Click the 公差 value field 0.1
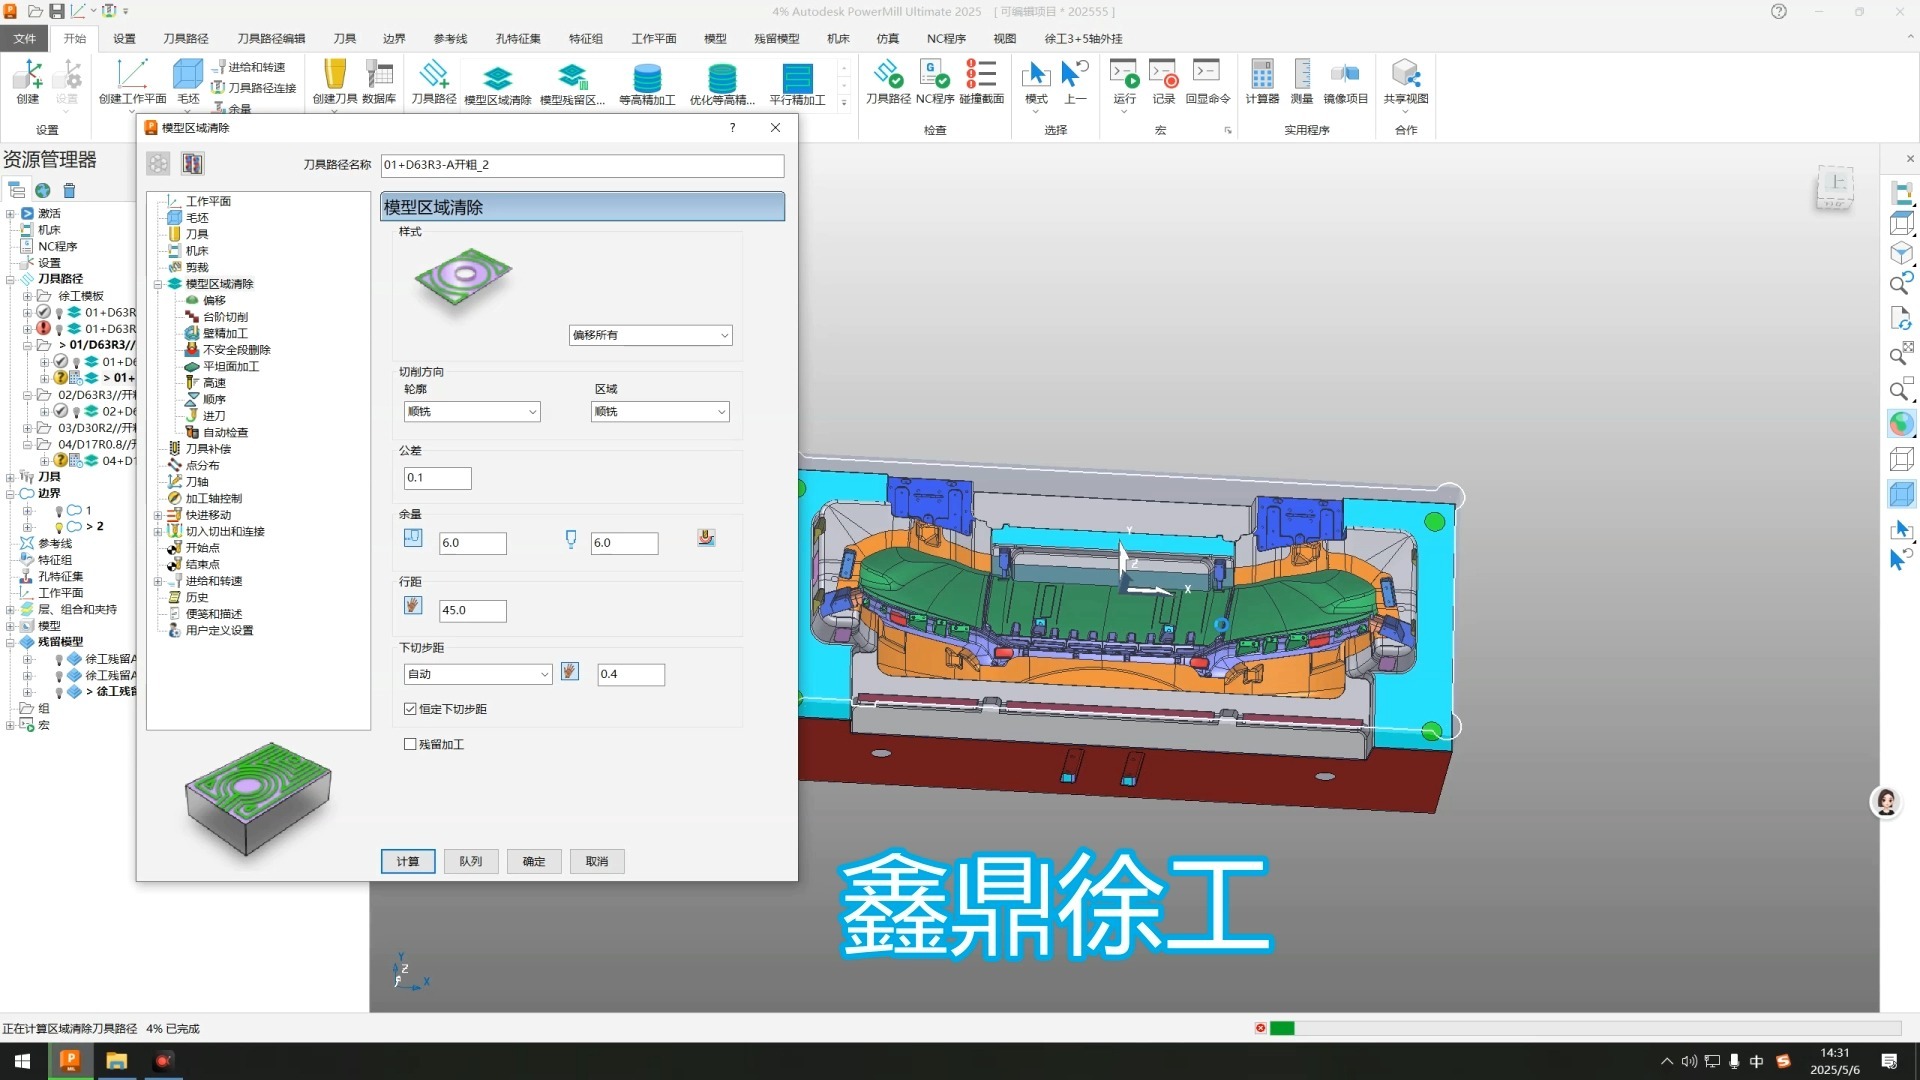Image resolution: width=1920 pixels, height=1080 pixels. point(437,478)
